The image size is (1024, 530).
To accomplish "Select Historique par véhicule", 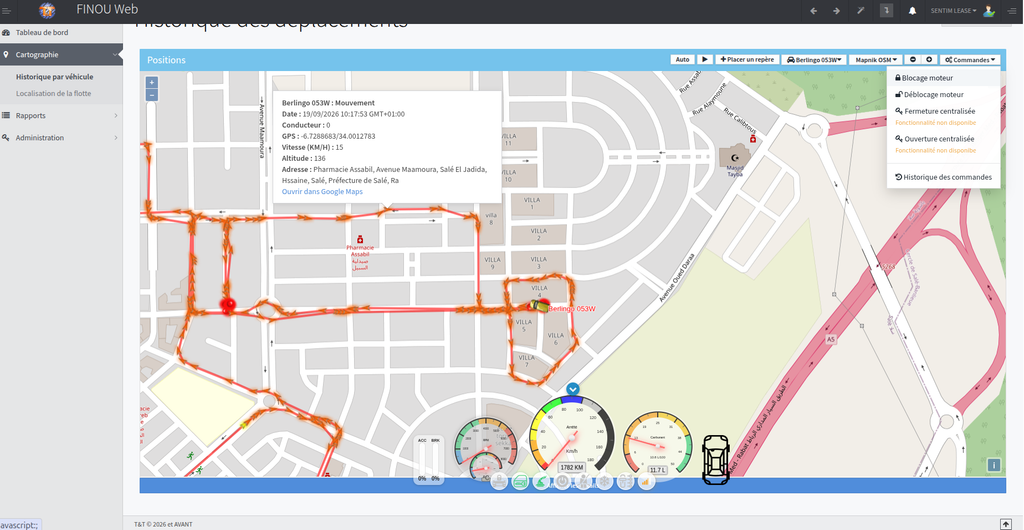I will tap(54, 76).
